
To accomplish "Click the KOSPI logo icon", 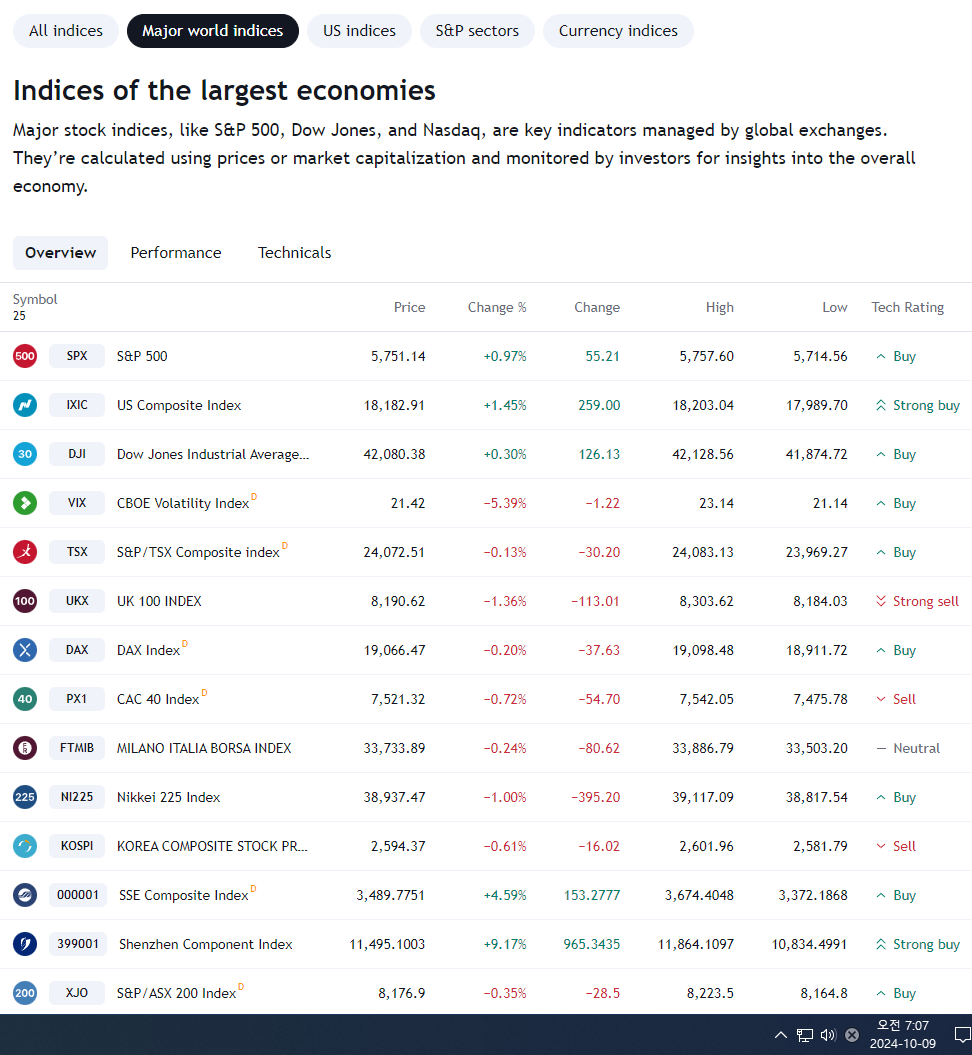I will click(x=25, y=846).
